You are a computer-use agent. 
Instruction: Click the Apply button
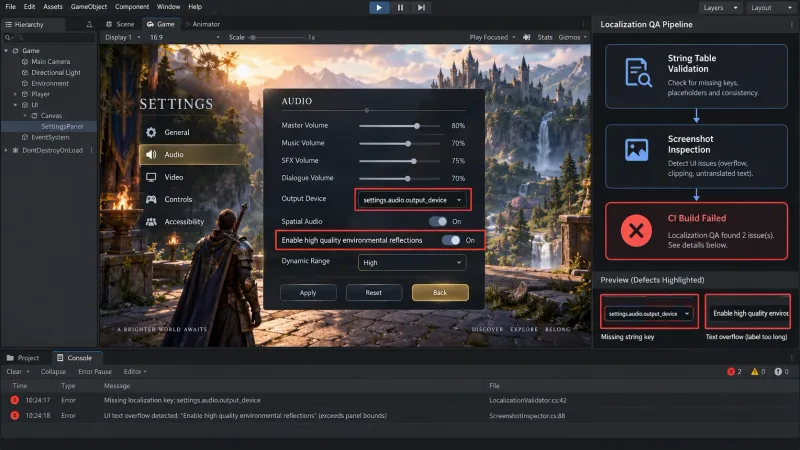click(308, 293)
